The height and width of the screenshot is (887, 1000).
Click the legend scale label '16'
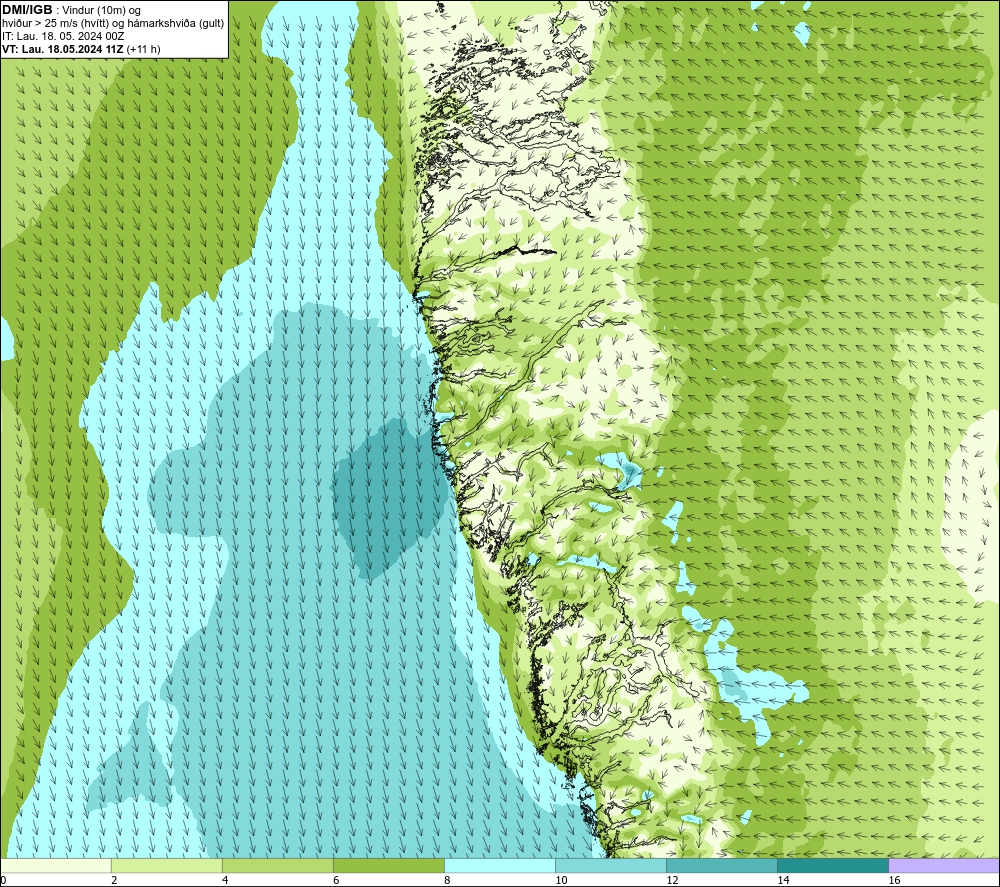[894, 880]
